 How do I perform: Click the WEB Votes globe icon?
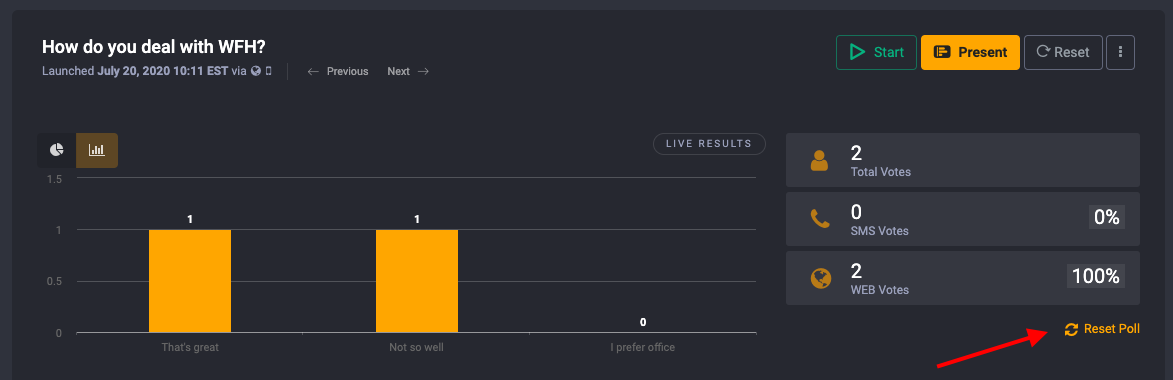[x=821, y=278]
